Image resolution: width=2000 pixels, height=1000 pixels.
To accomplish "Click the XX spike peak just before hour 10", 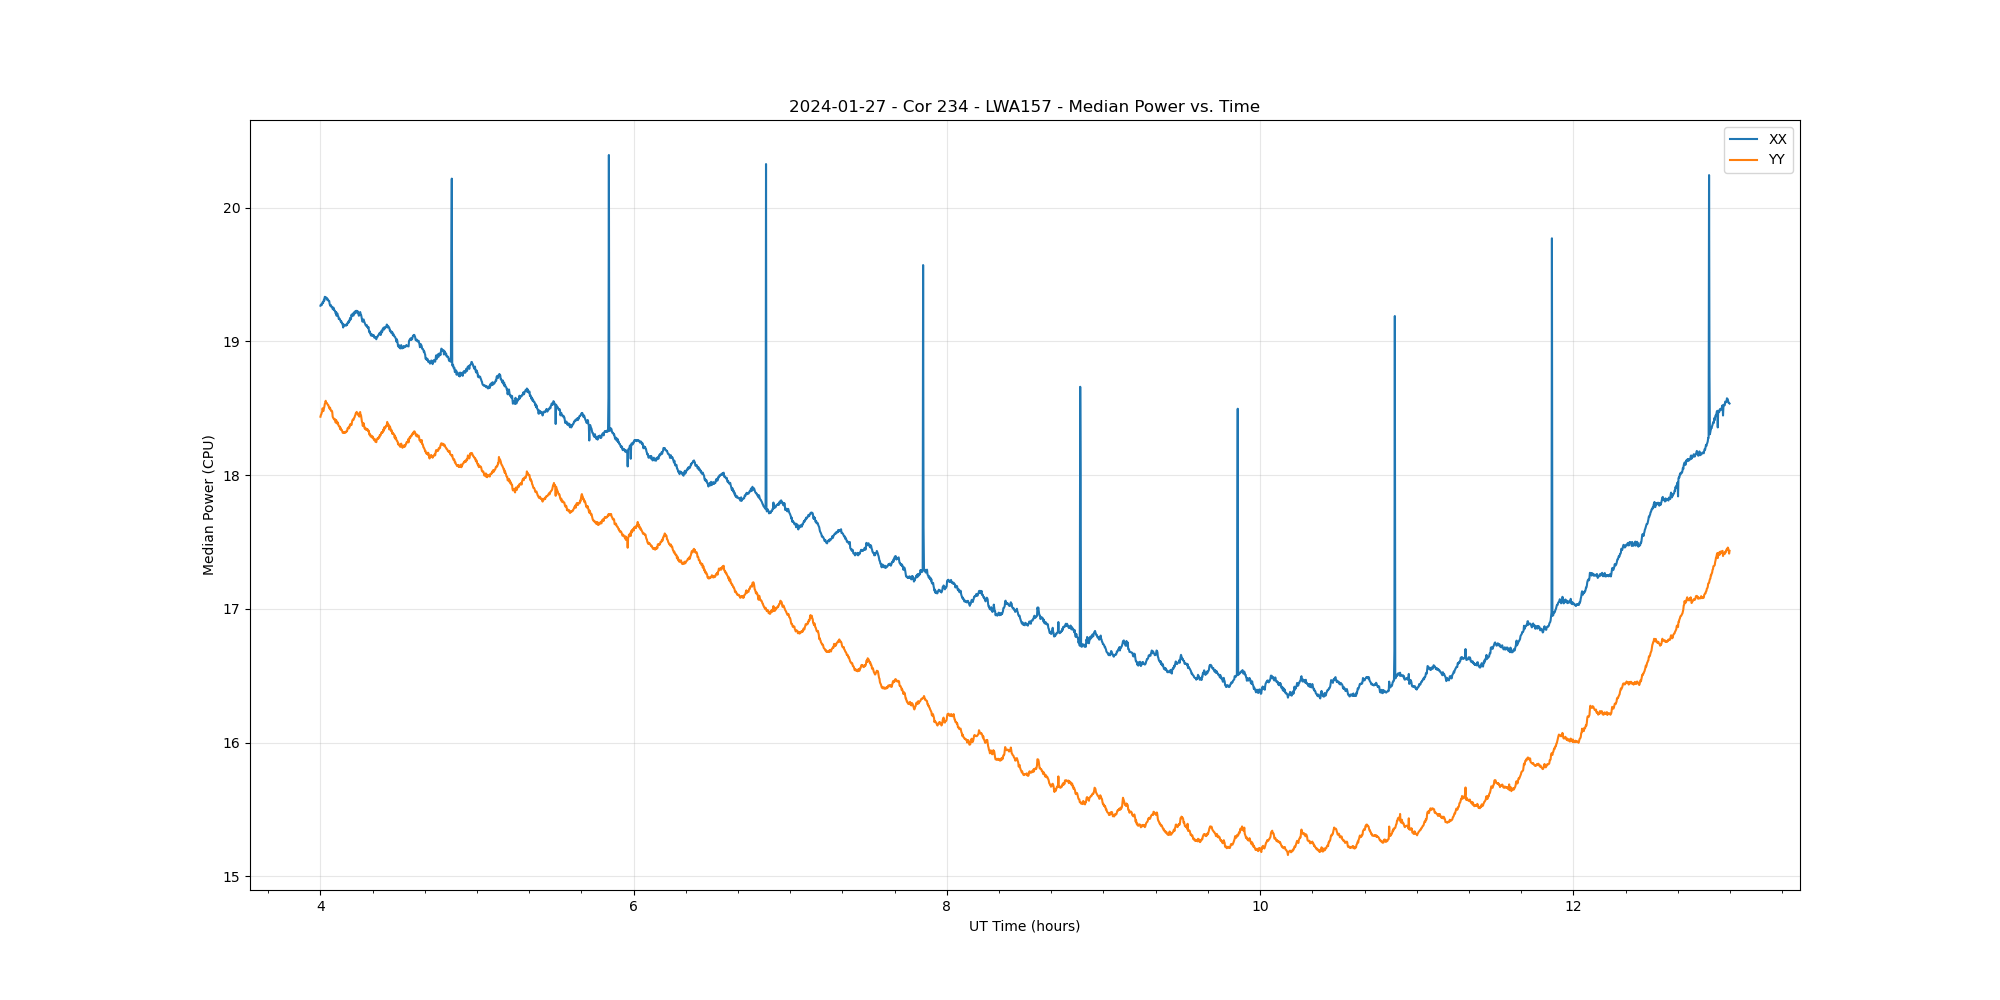I will coord(1237,409).
